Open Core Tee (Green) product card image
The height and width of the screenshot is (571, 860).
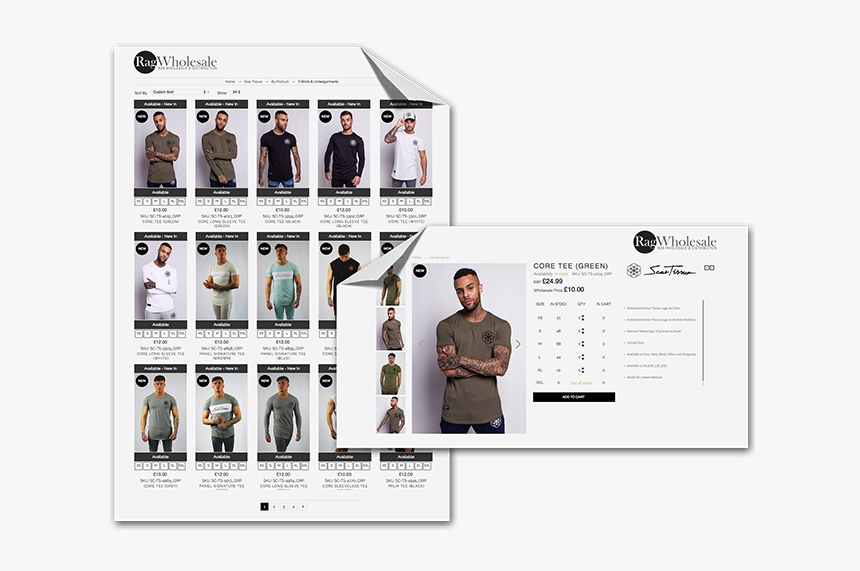[160, 149]
